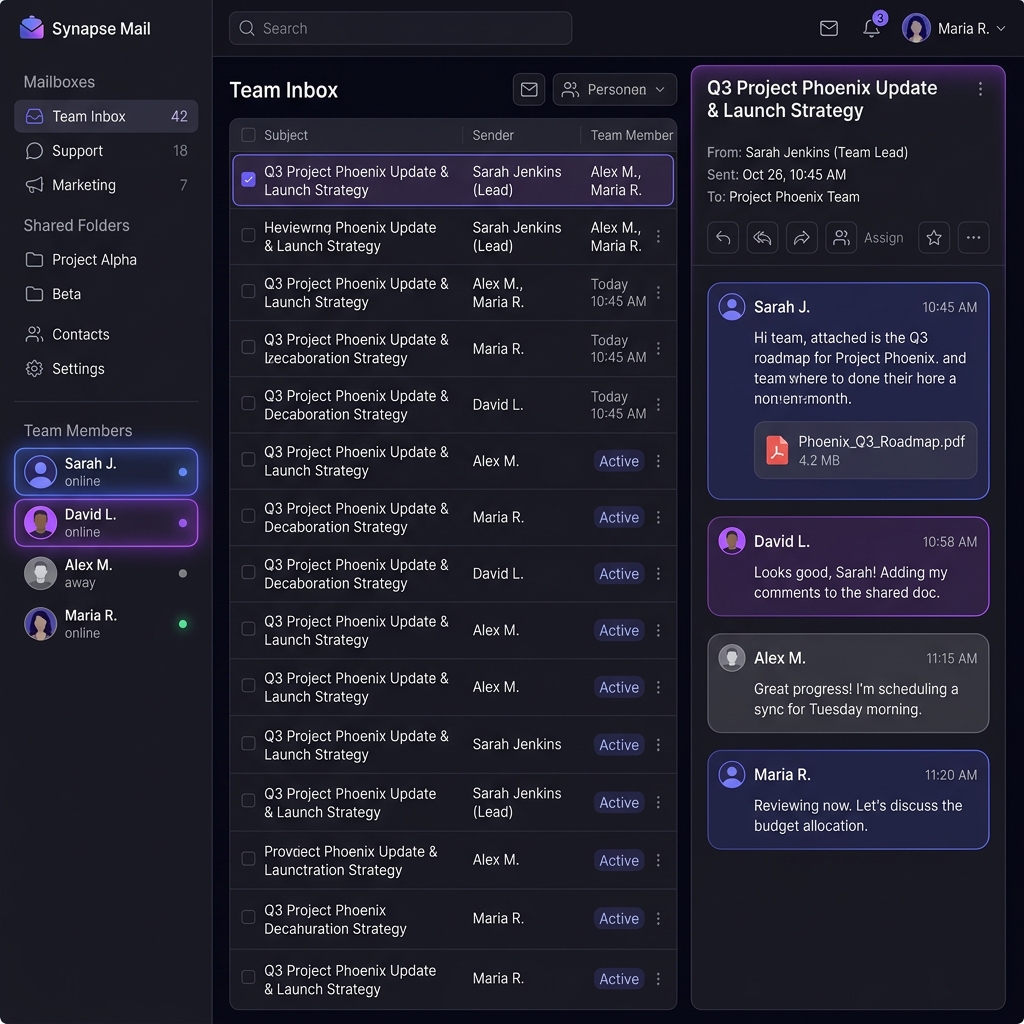The width and height of the screenshot is (1024, 1024).
Task: Open more actions ellipsis button in email toolbar
Action: point(973,238)
